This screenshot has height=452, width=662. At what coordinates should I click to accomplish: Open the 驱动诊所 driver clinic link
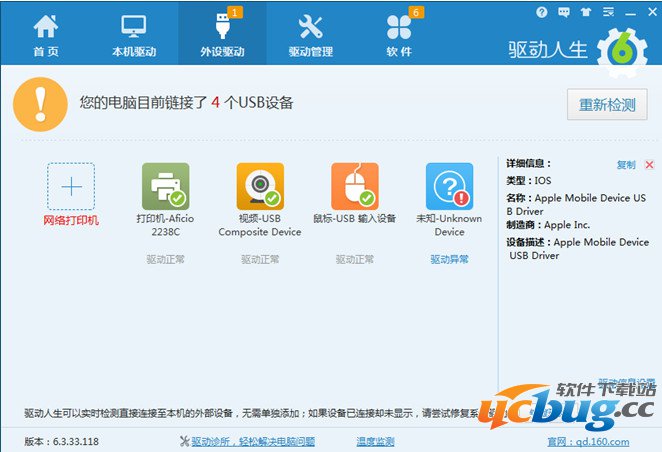coord(253,441)
